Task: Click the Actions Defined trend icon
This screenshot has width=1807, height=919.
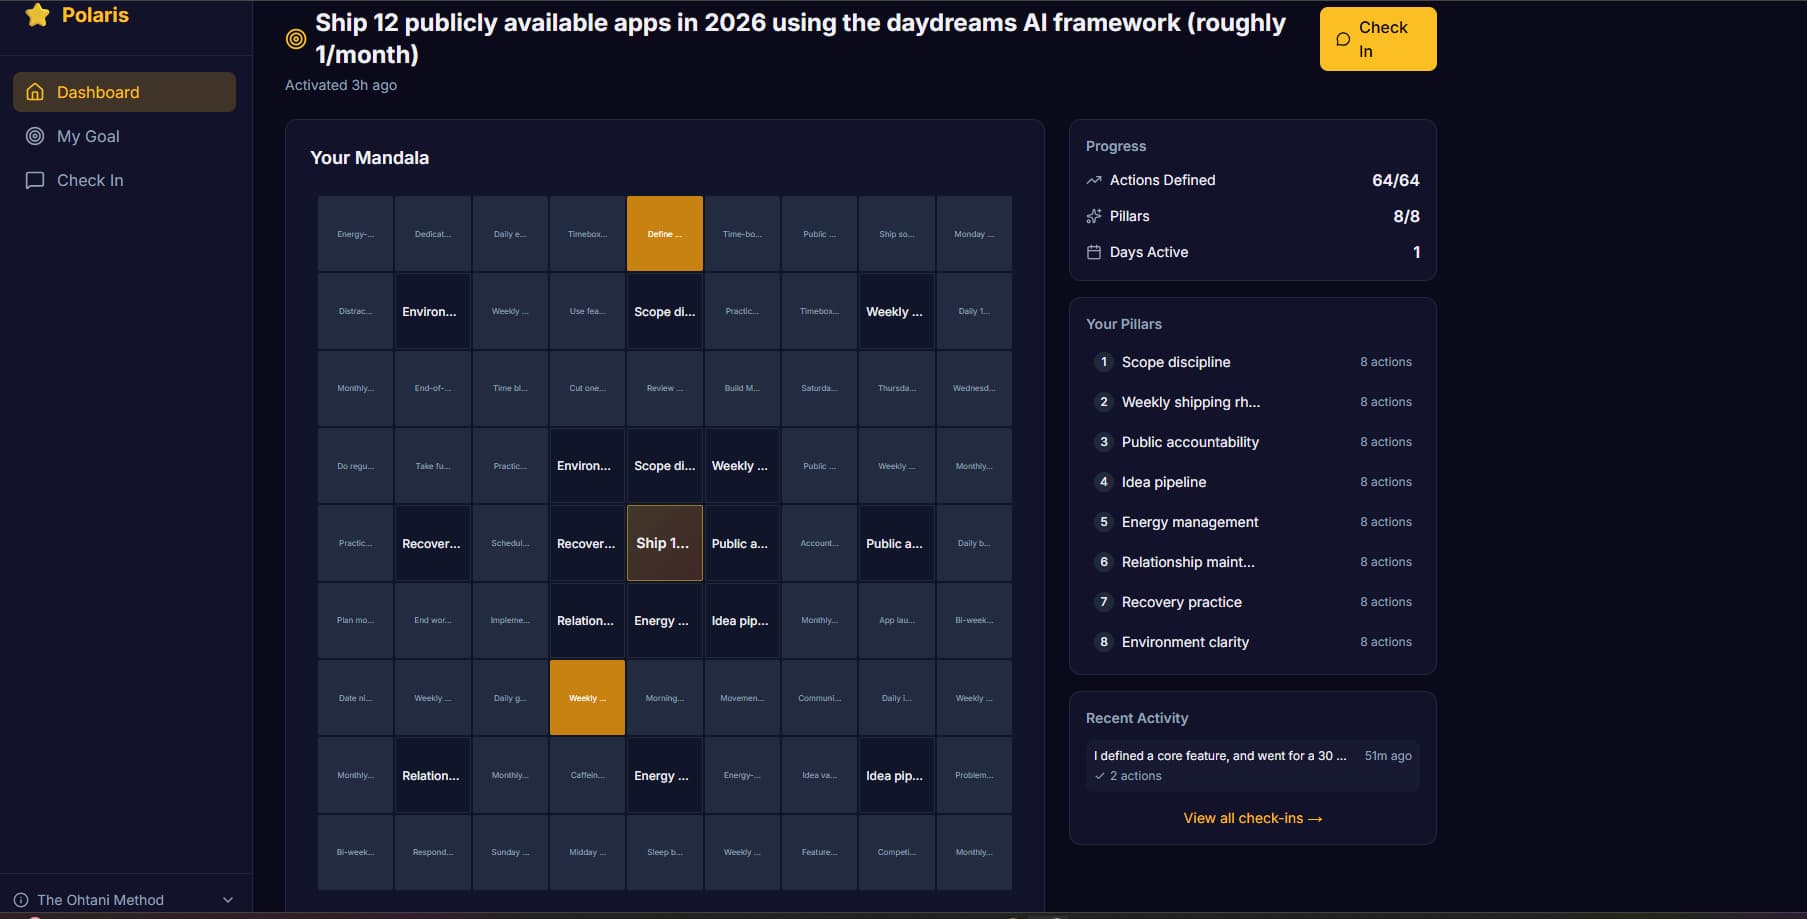Action: 1094,180
